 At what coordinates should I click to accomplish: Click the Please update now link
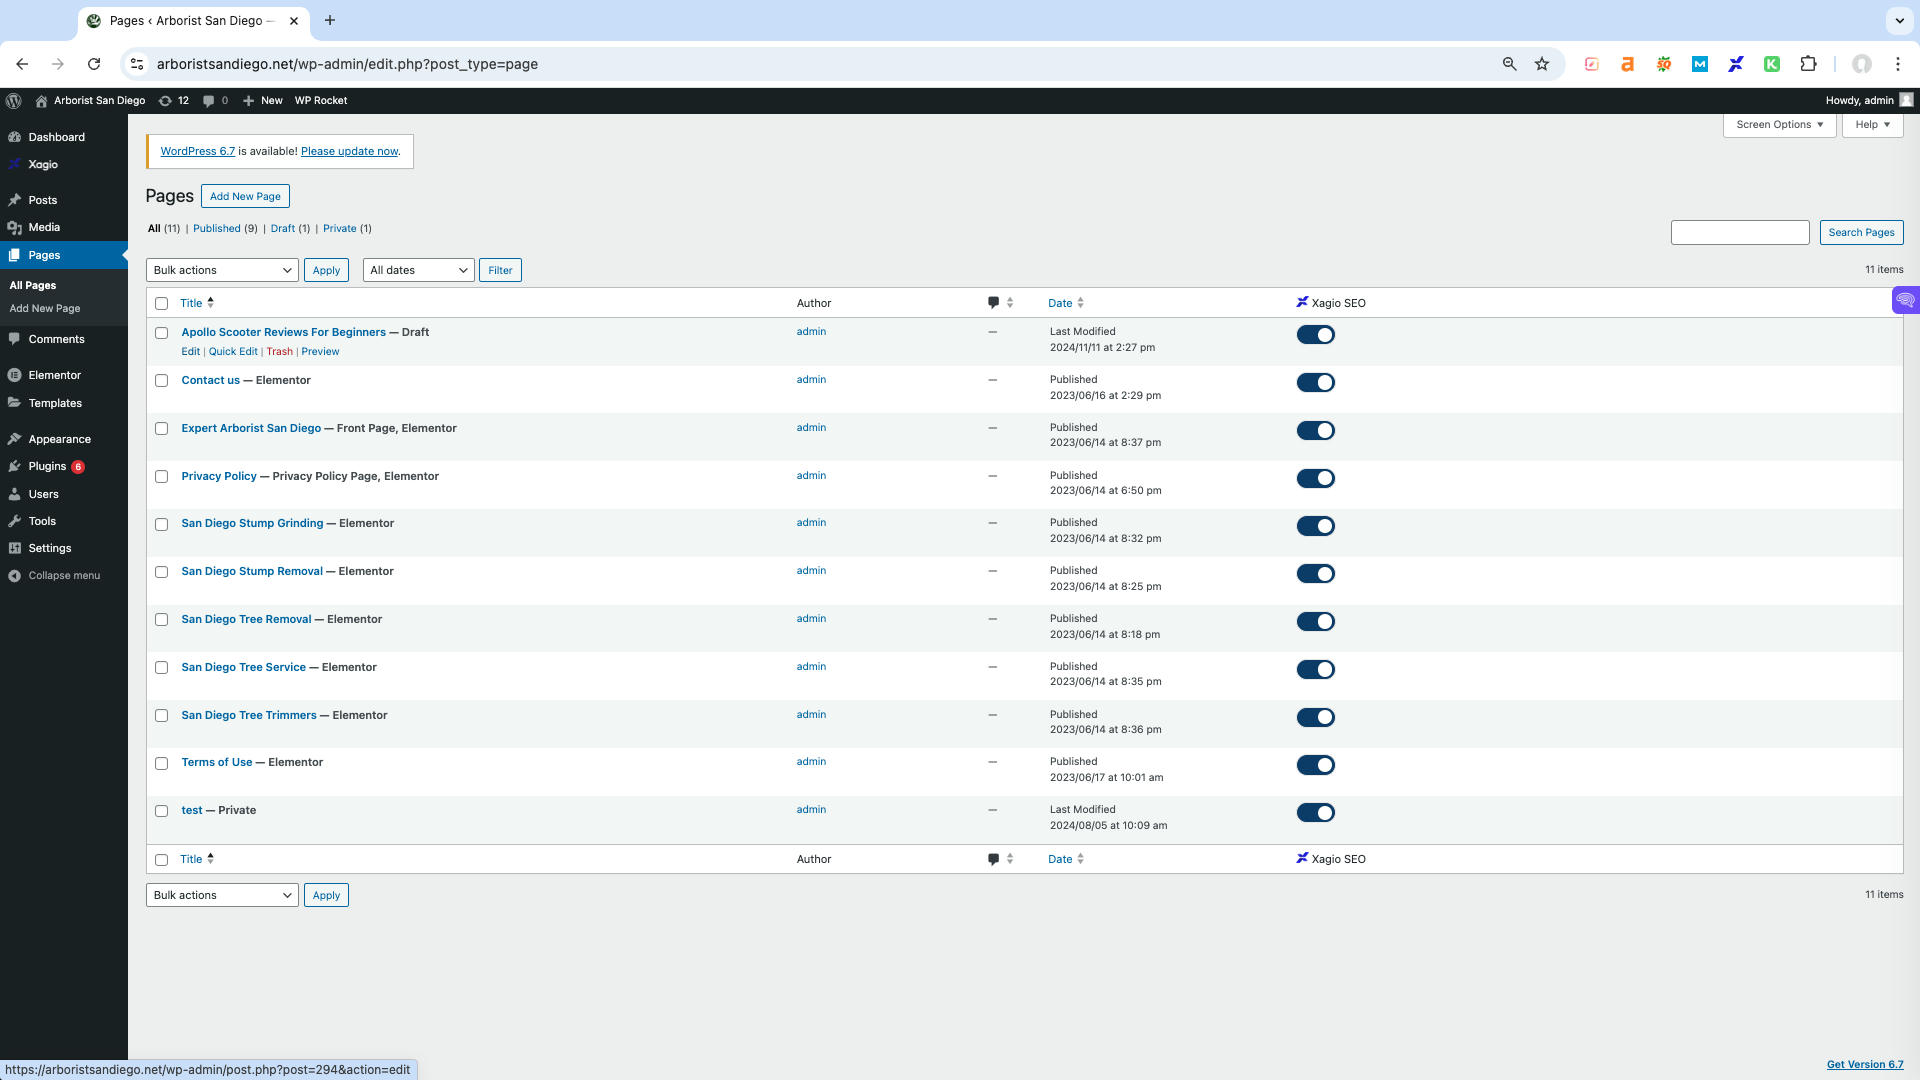pyautogui.click(x=349, y=152)
